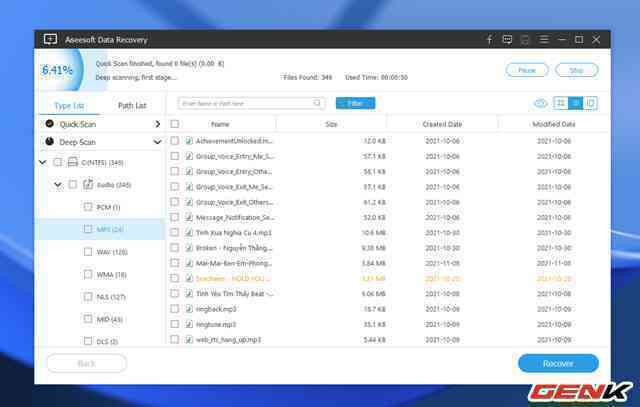Click the save icon in title bar
This screenshot has height=407, width=640.
pyautogui.click(x=525, y=40)
